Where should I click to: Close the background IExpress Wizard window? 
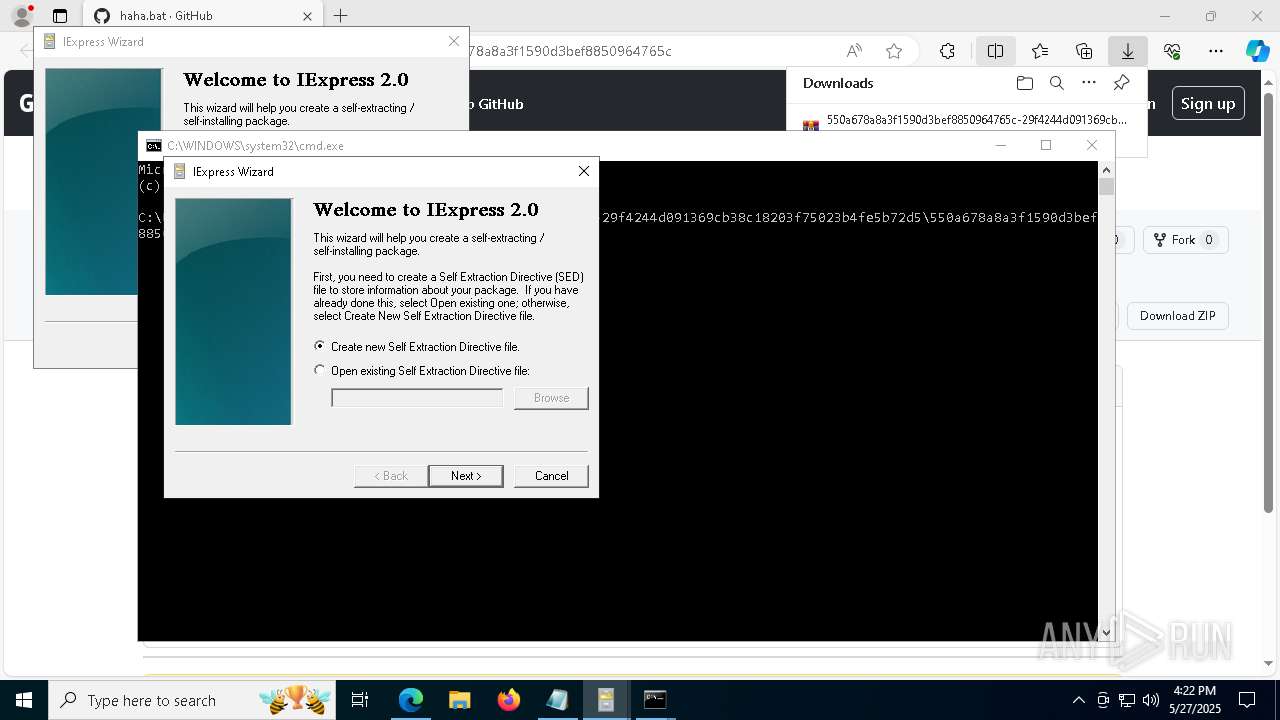[454, 41]
